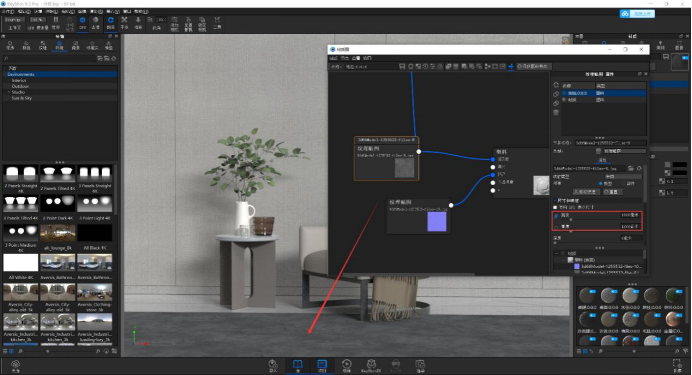Select the CPU mode ribbon icon
This screenshot has width=692, height=375.
coord(83,23)
